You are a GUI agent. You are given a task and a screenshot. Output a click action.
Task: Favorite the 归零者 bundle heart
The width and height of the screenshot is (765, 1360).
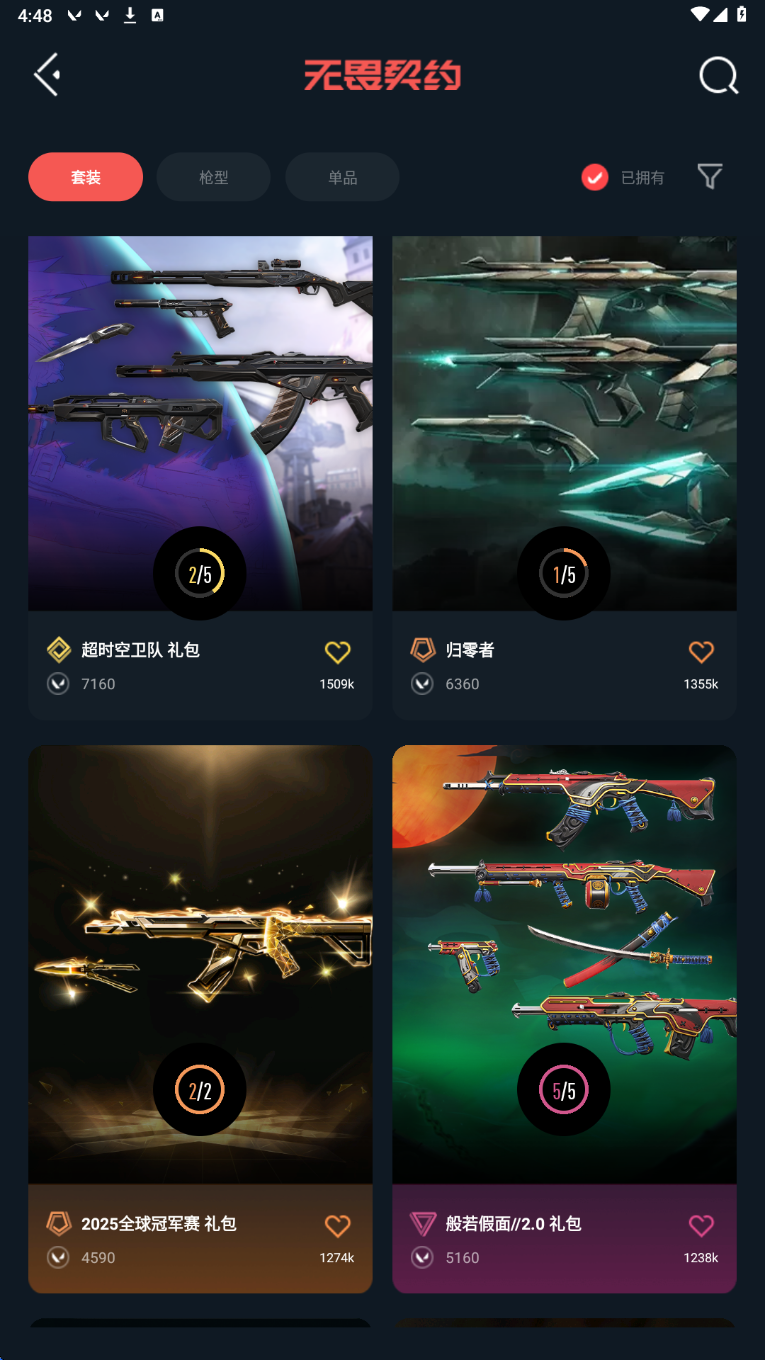pyautogui.click(x=702, y=652)
